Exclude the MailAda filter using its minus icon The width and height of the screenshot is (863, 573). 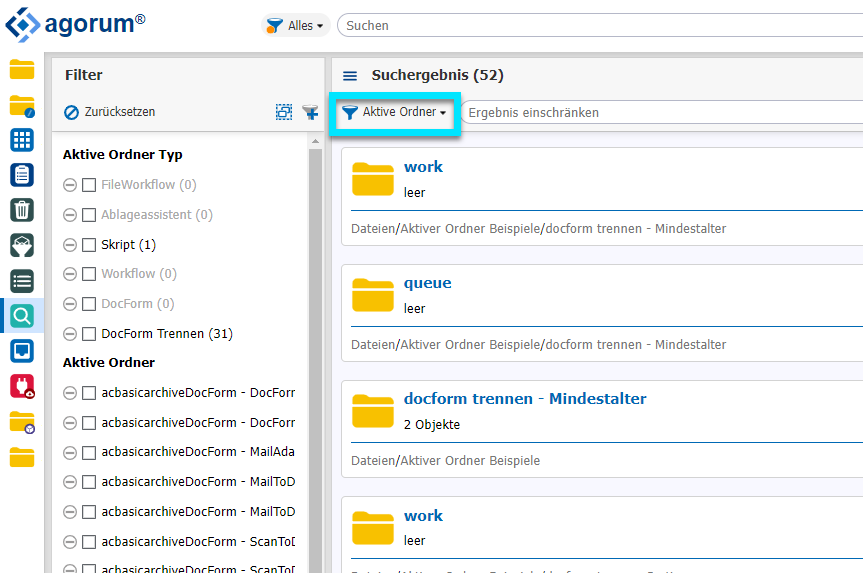[x=70, y=452]
